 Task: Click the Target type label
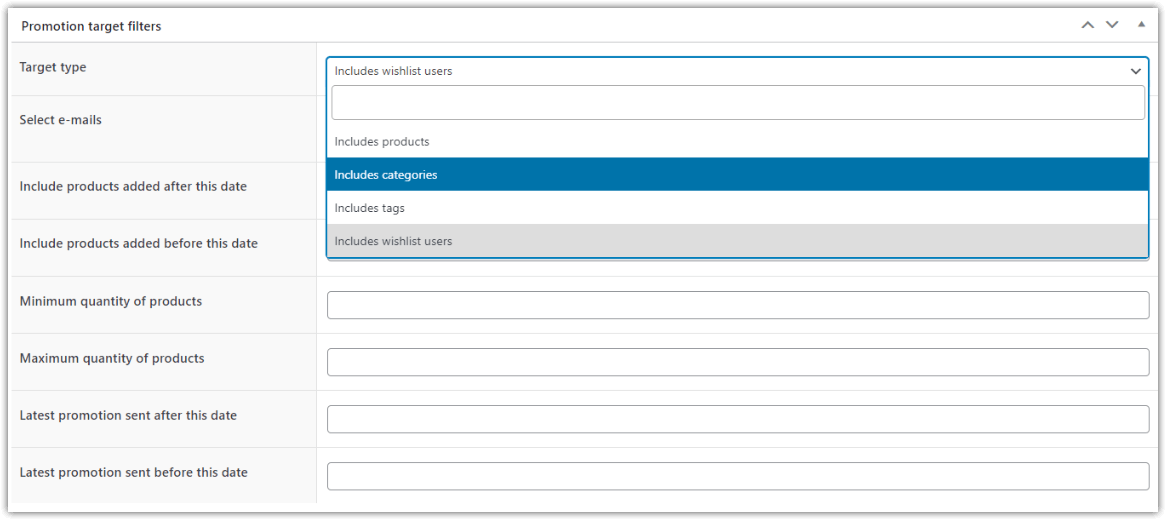click(53, 67)
